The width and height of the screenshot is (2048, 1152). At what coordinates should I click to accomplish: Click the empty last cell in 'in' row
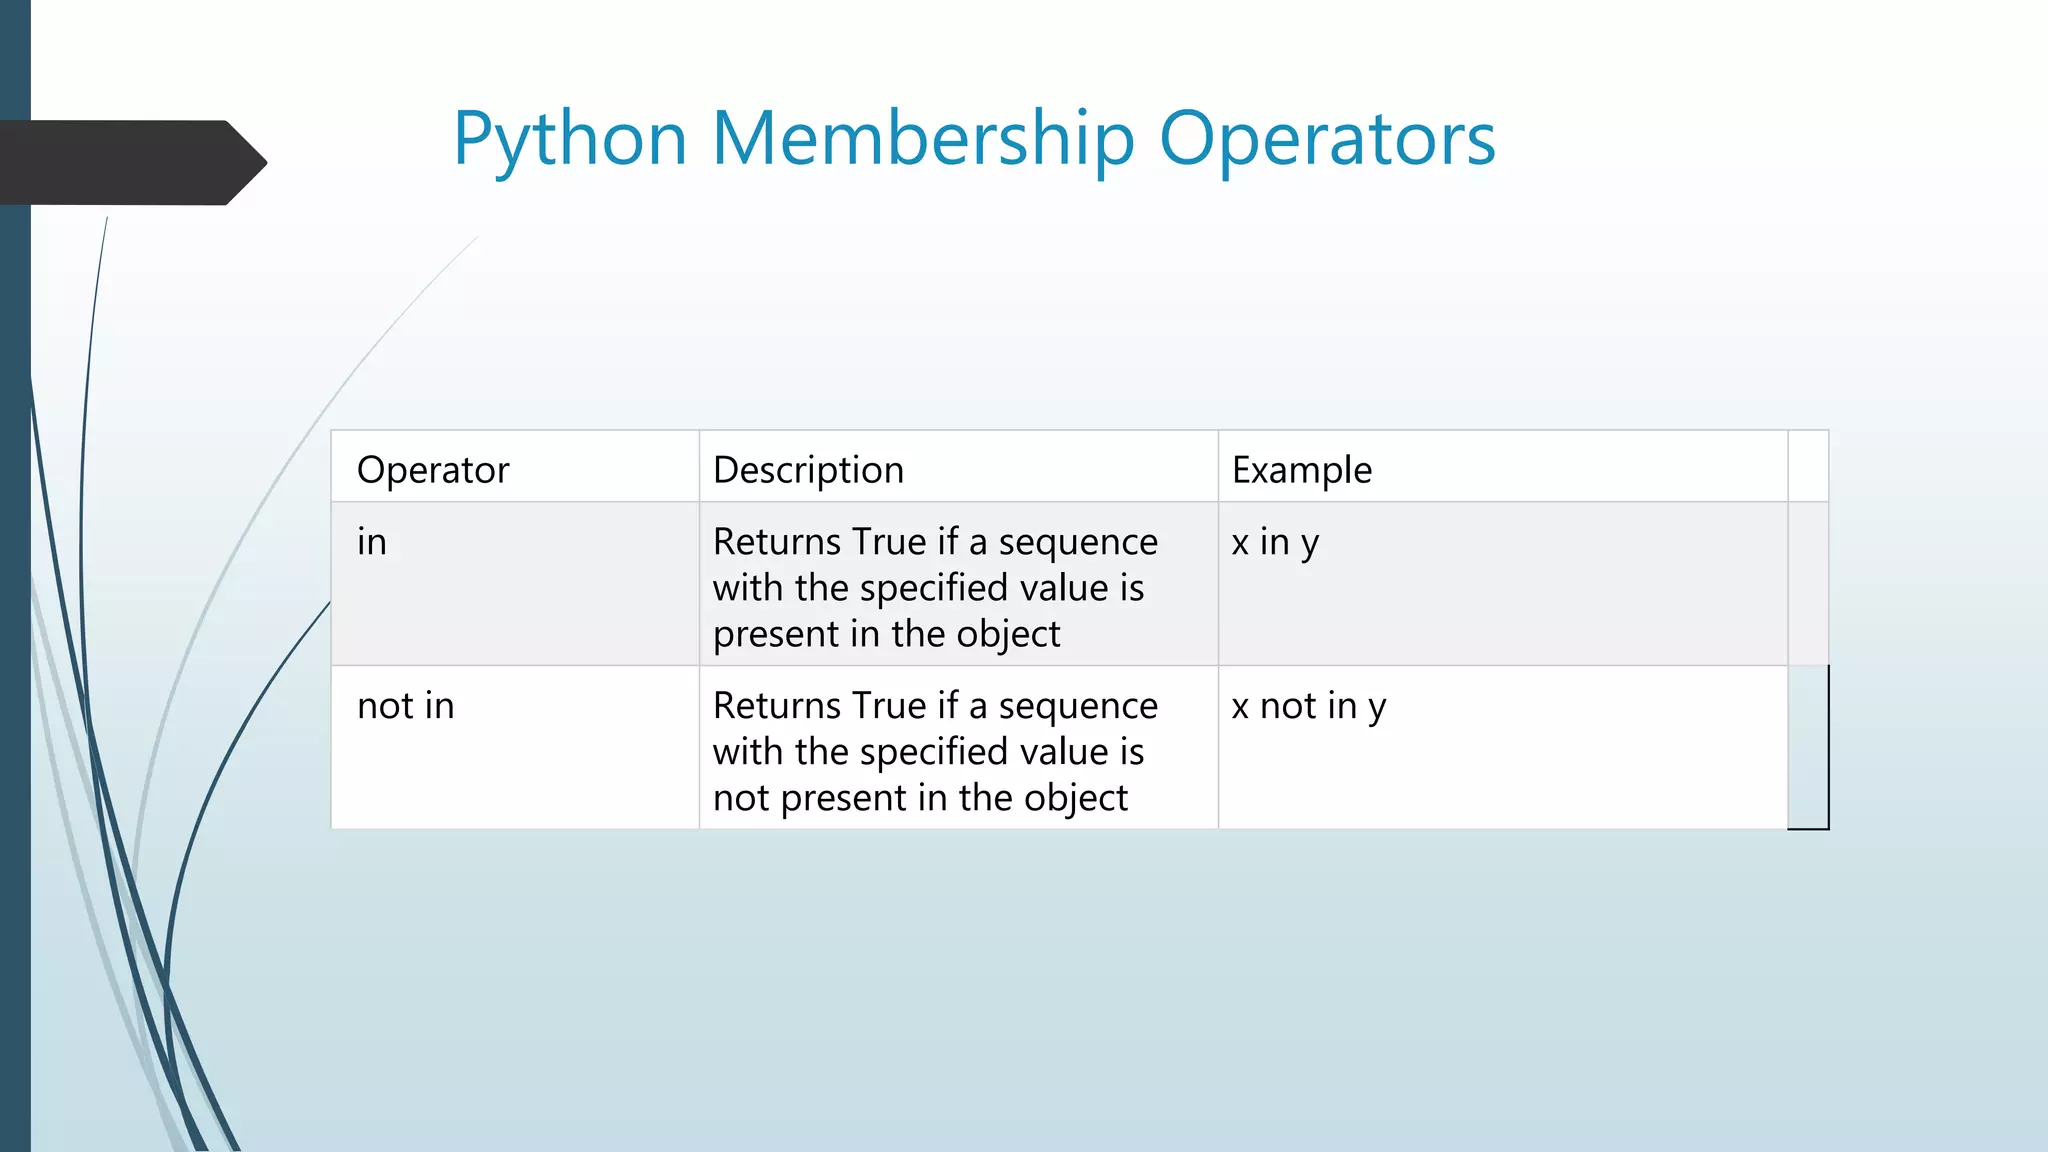point(1808,584)
